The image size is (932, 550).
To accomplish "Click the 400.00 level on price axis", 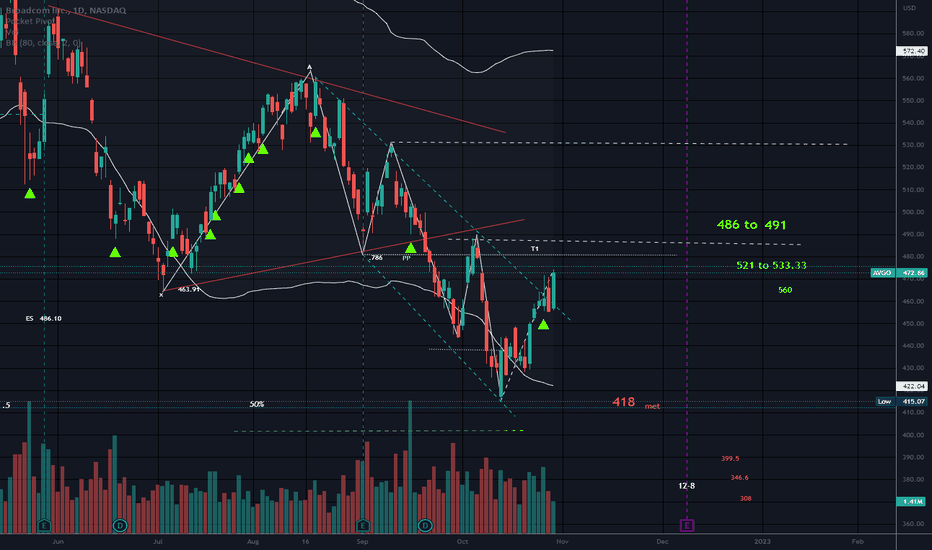I will [913, 435].
